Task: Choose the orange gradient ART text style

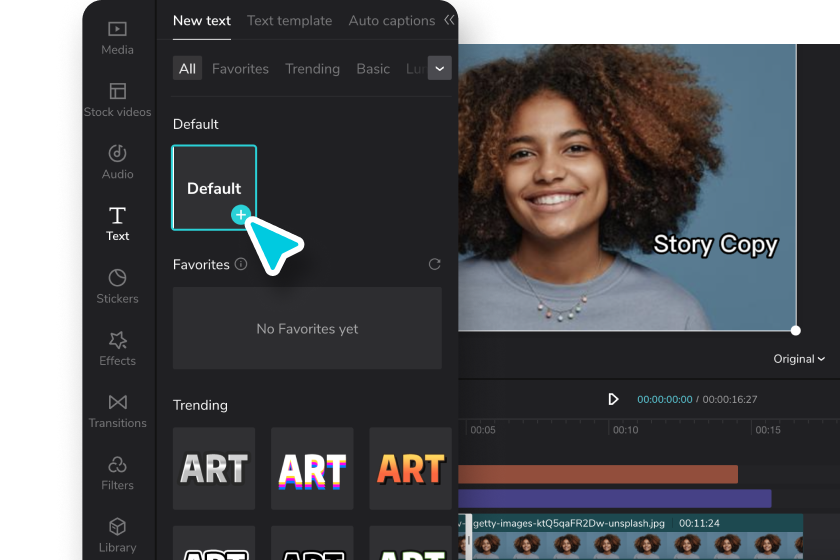Action: [410, 468]
